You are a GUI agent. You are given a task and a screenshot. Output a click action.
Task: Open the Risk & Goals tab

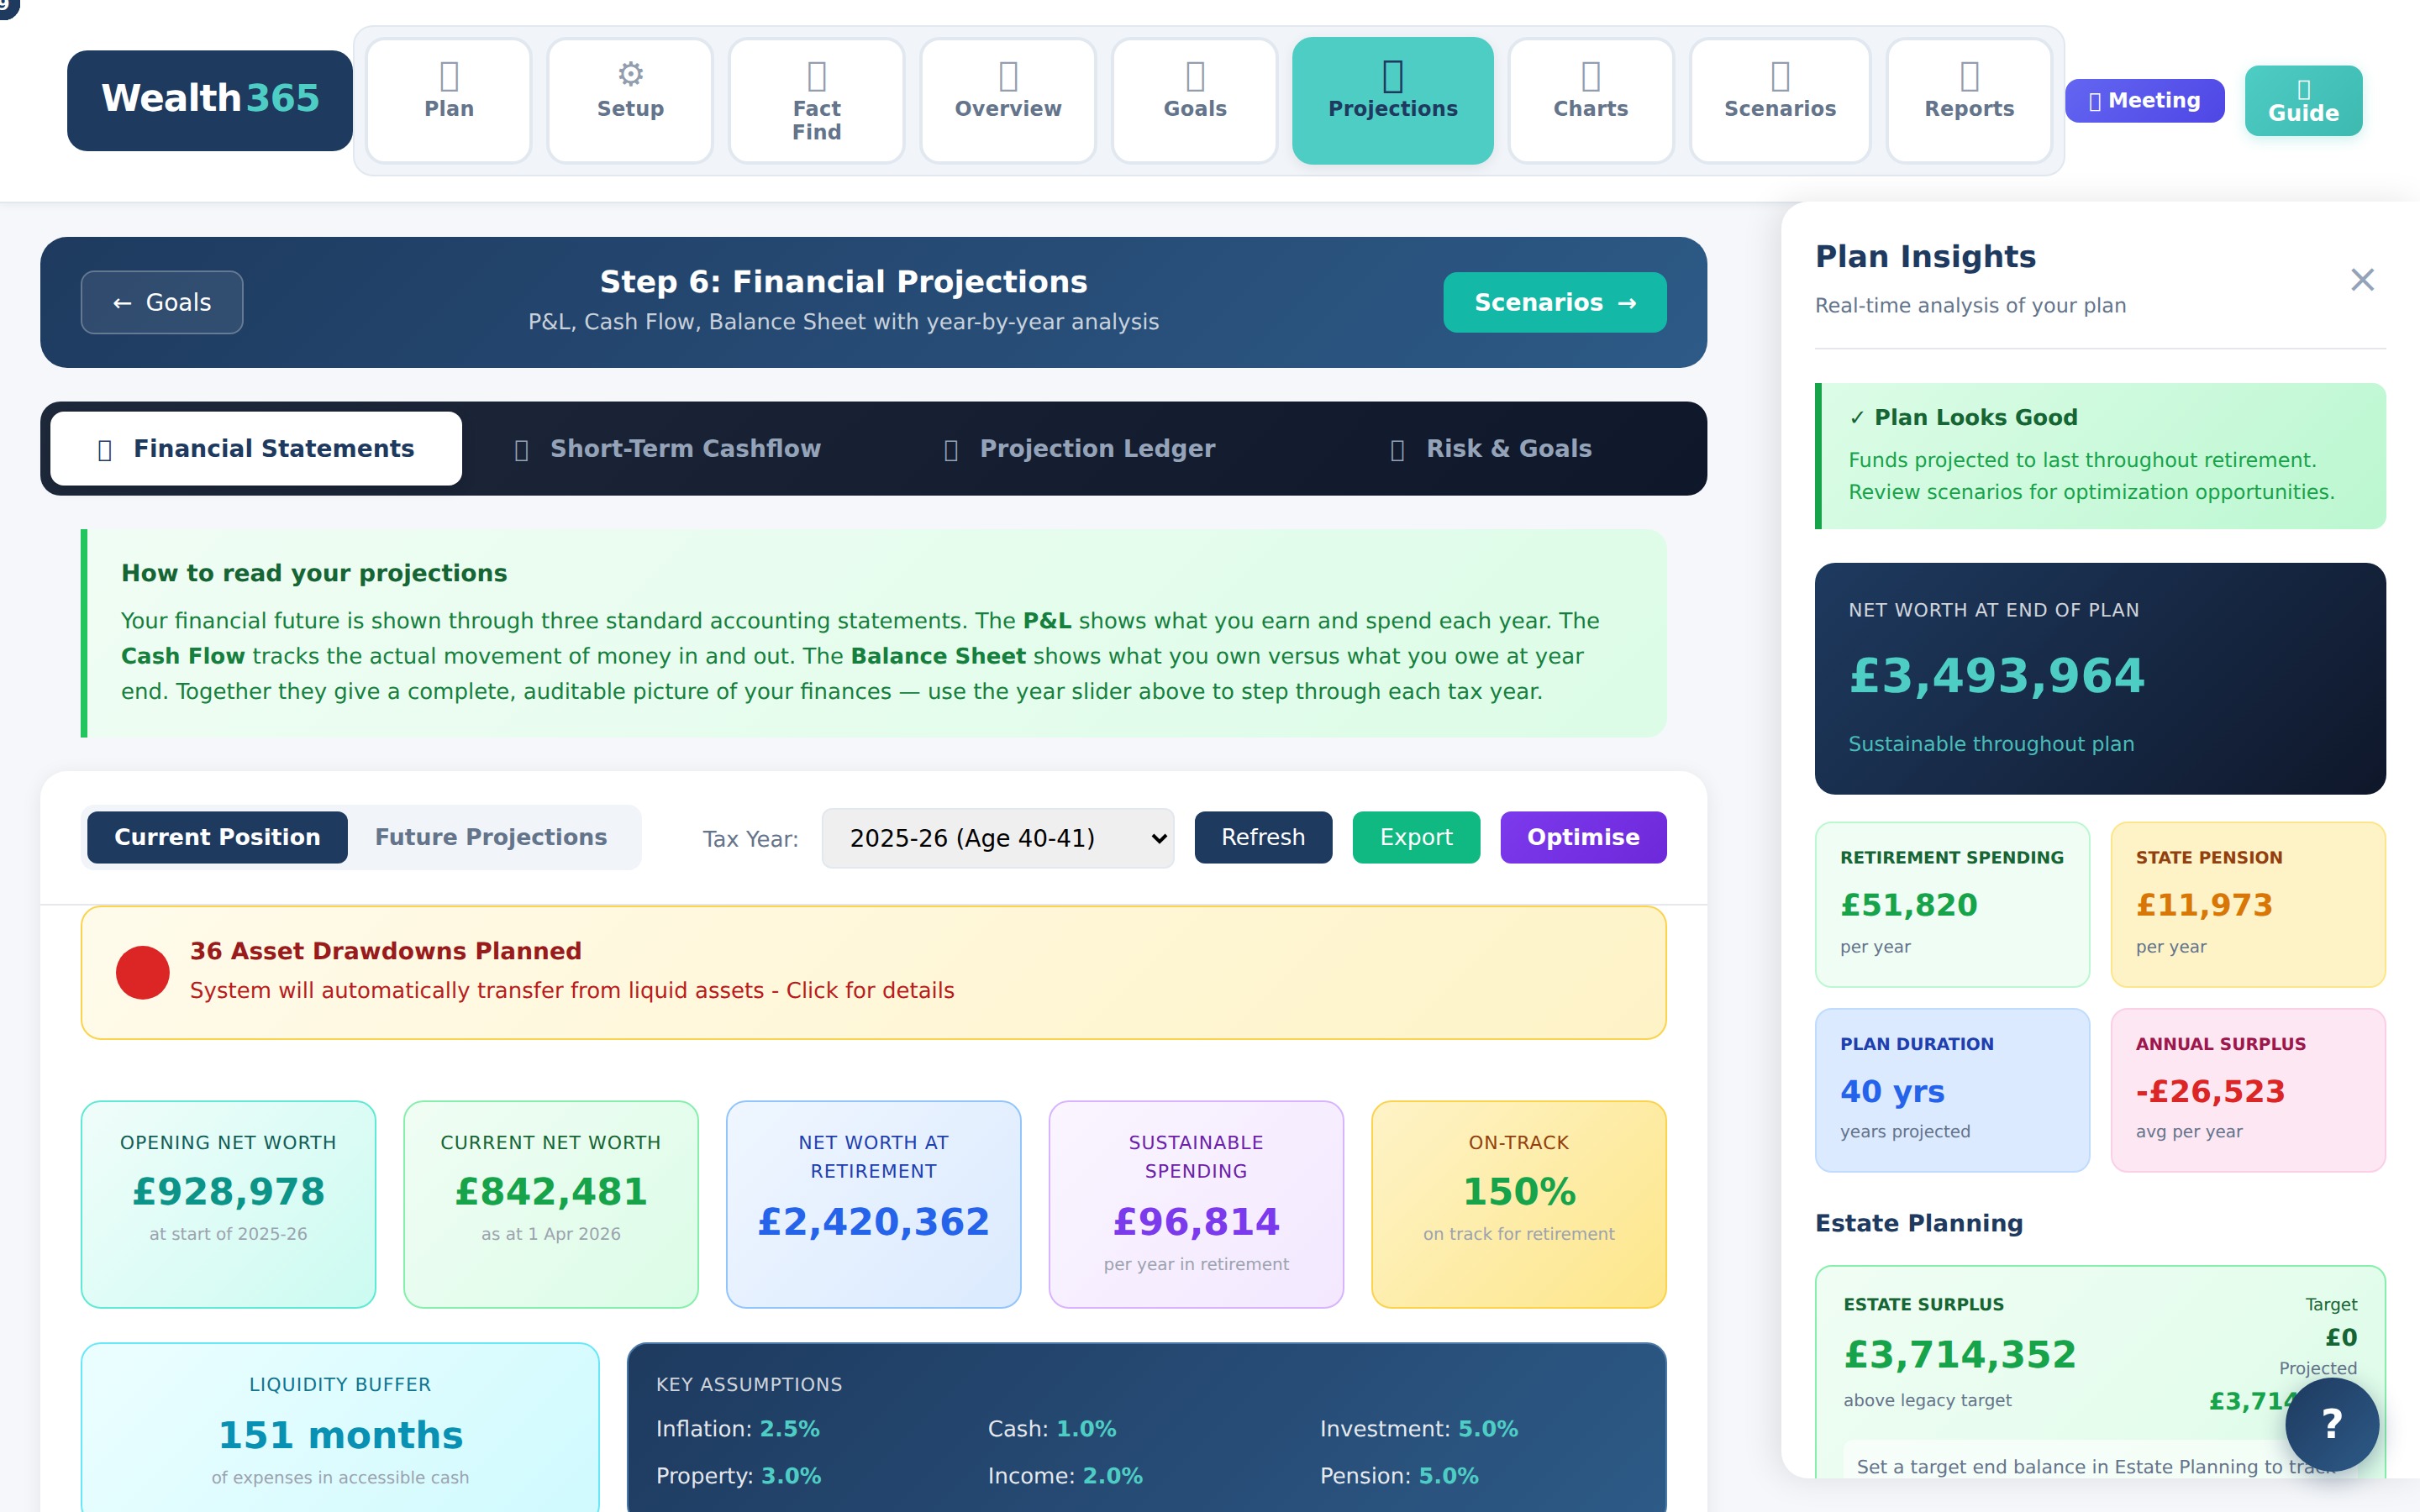pyautogui.click(x=1488, y=448)
